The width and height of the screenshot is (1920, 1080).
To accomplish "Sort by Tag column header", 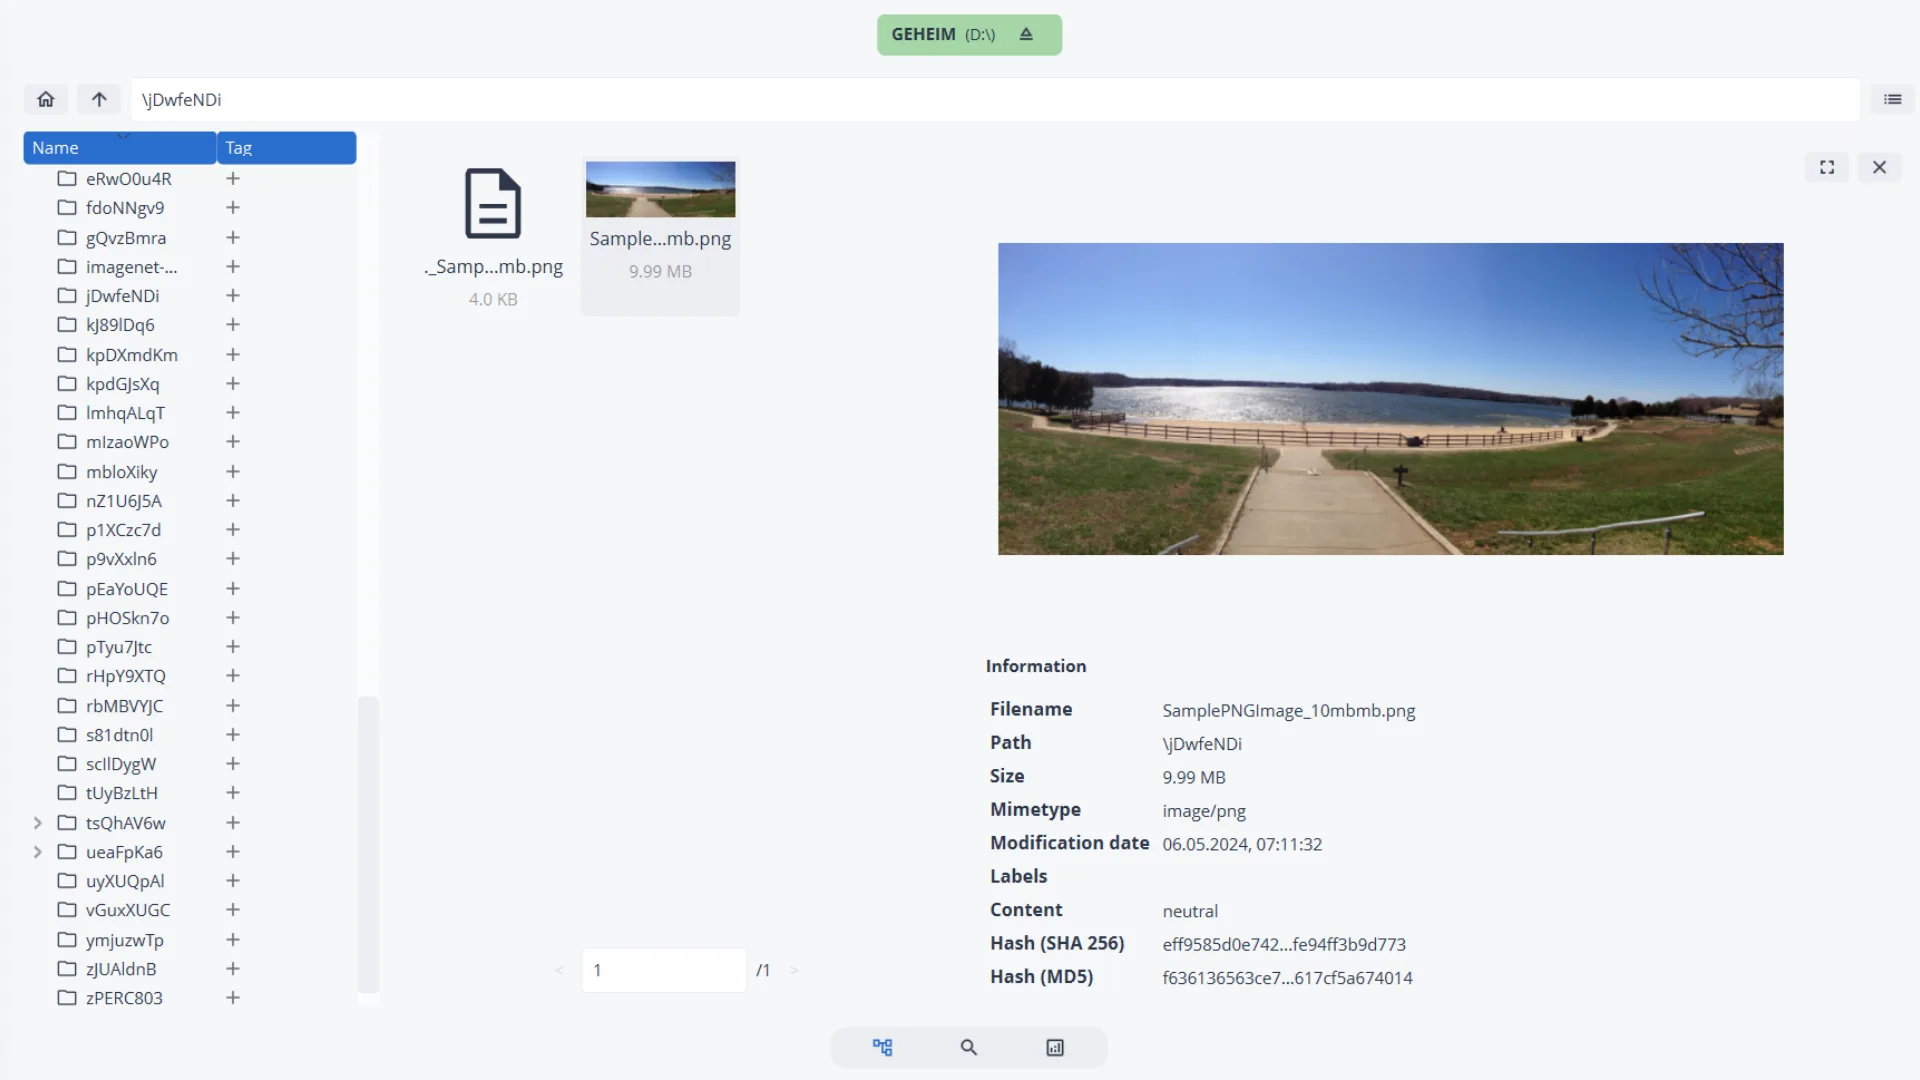I will [287, 147].
